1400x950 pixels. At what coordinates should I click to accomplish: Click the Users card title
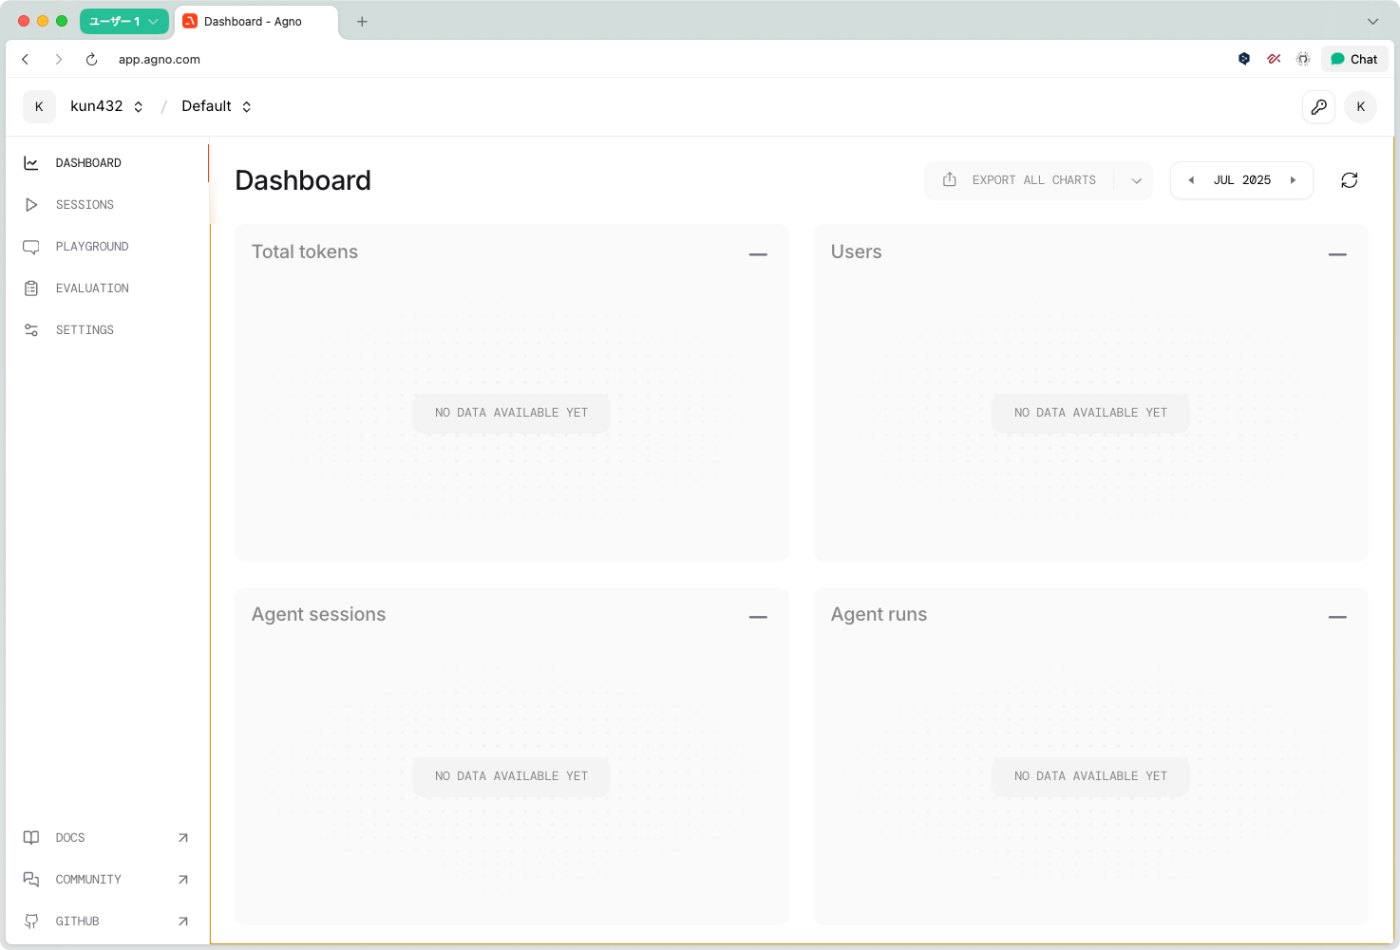coord(856,252)
